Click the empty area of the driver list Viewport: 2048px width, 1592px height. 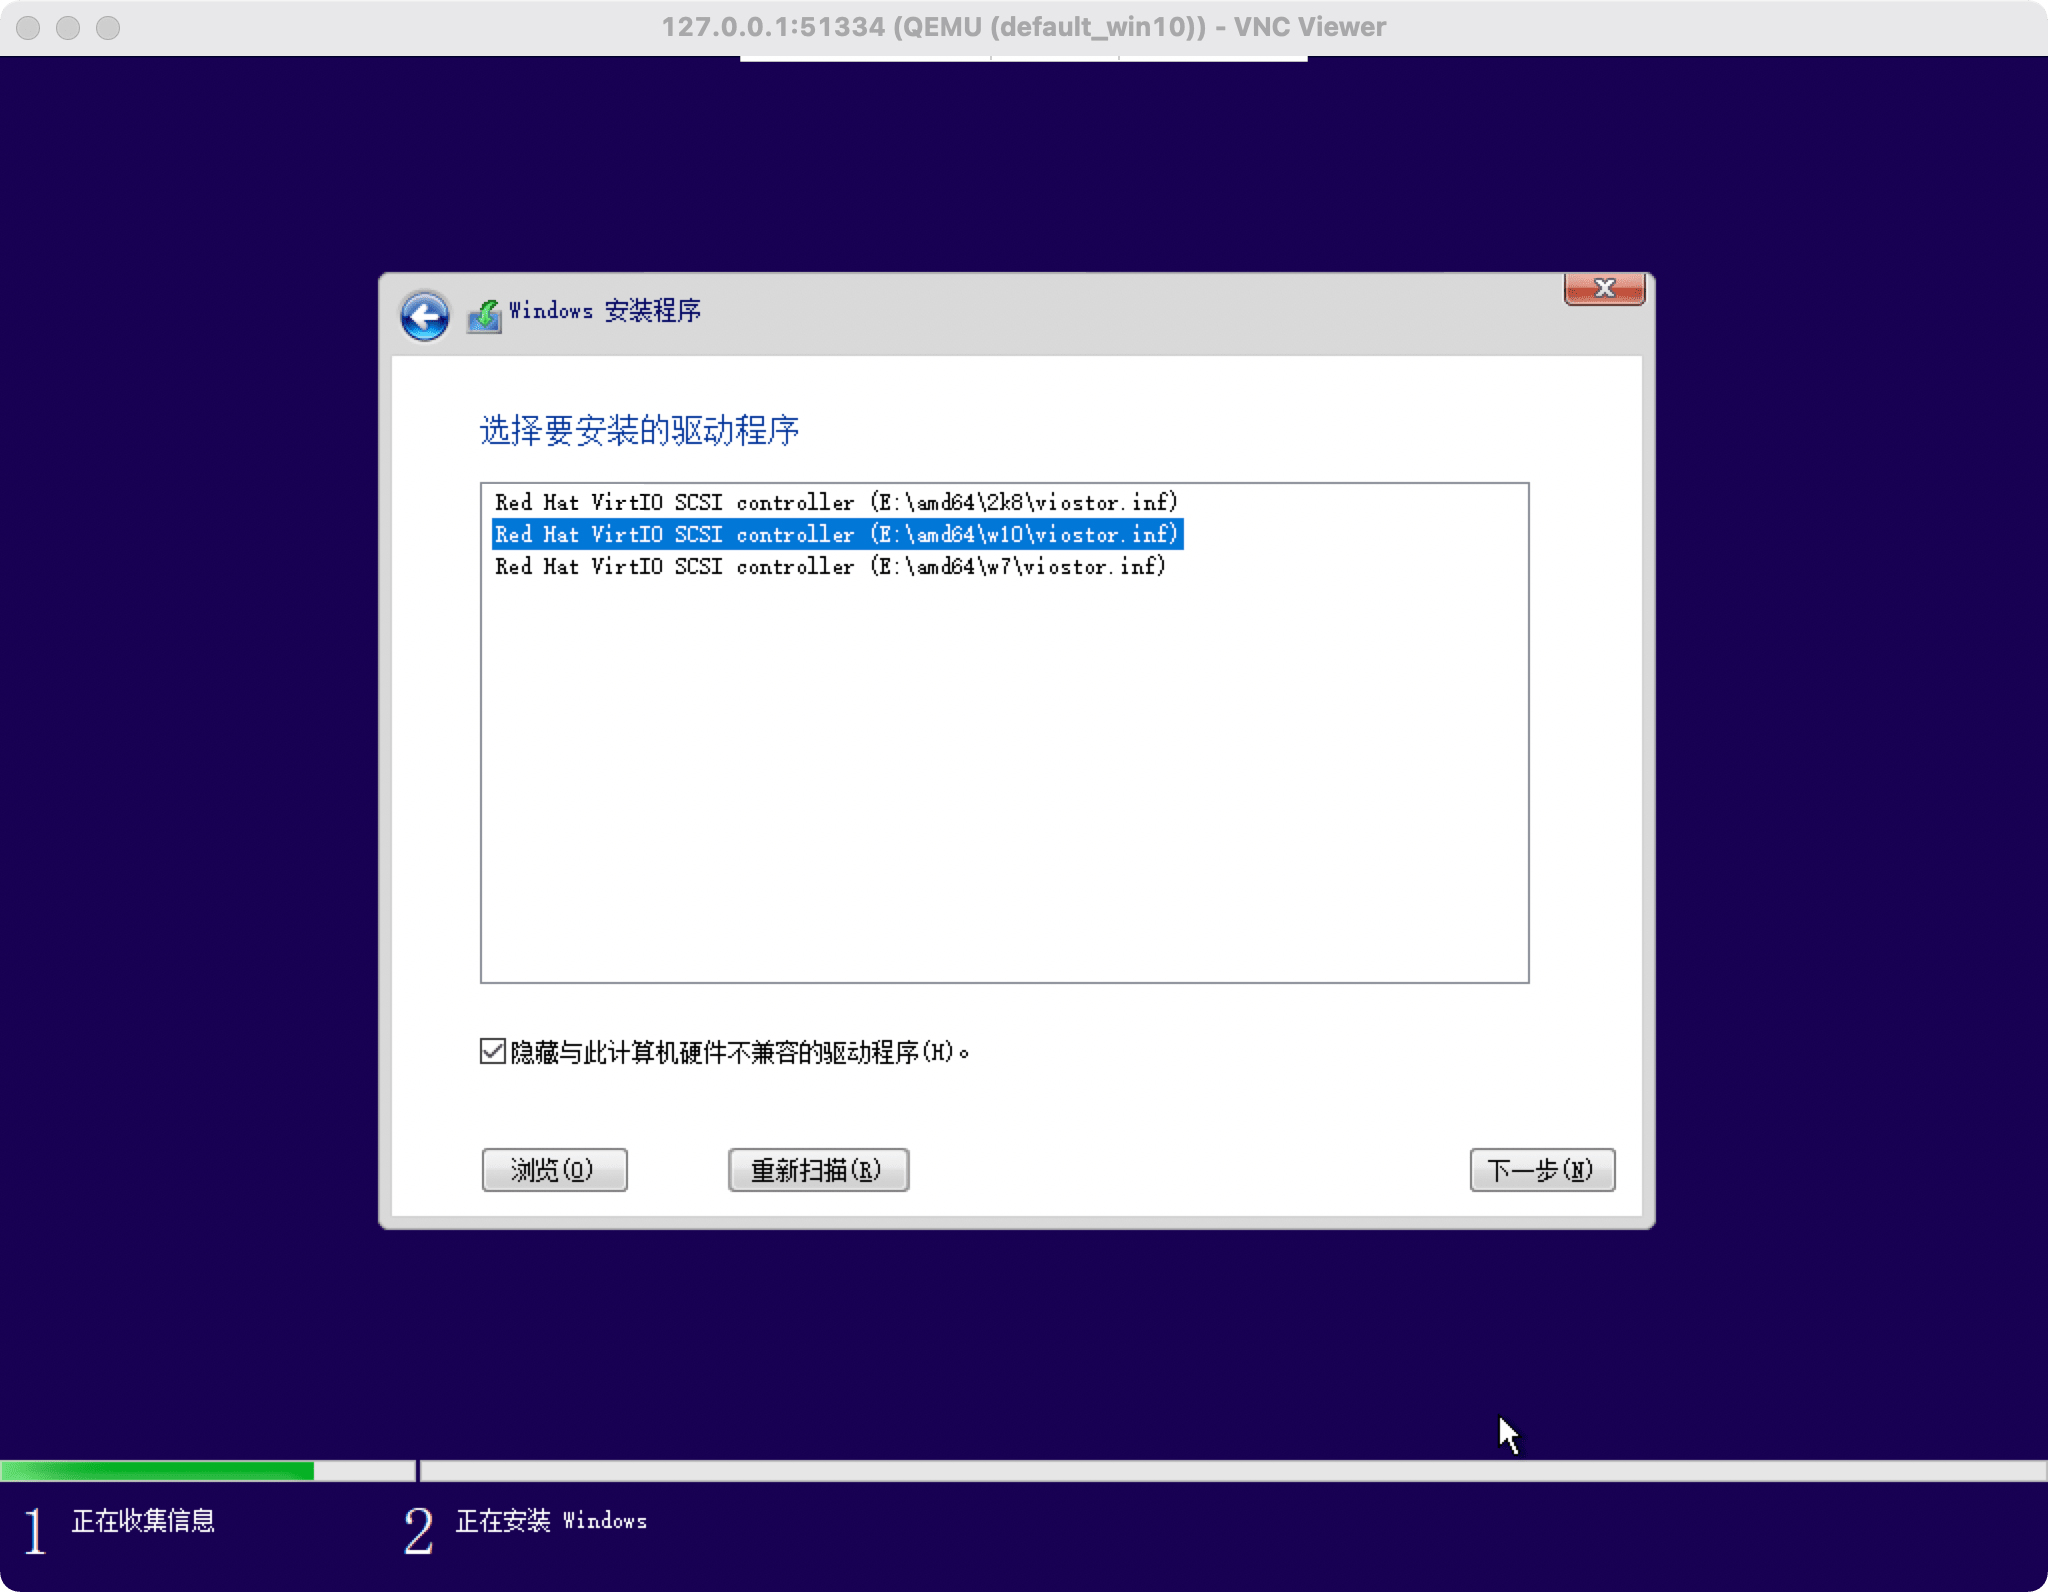pyautogui.click(x=1004, y=780)
